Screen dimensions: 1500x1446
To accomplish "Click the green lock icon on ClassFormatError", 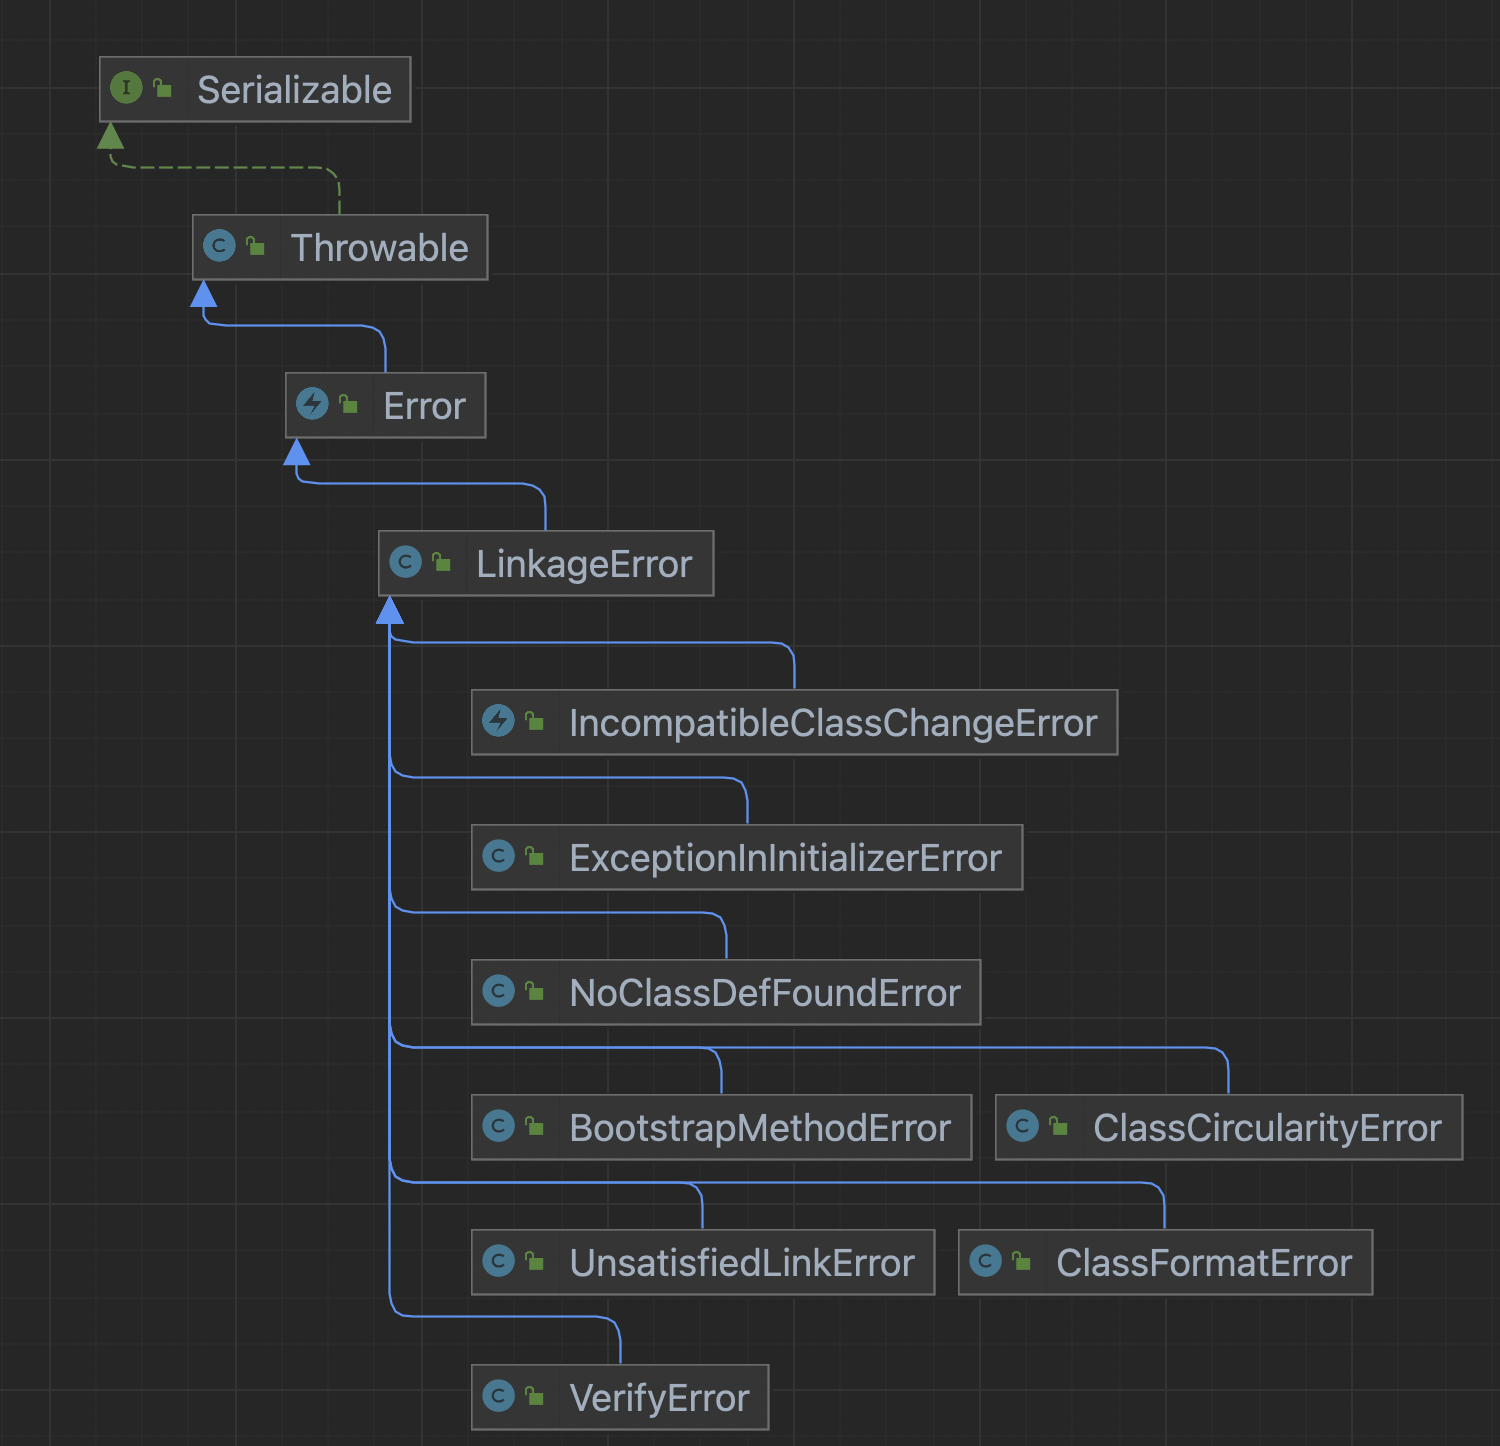I will pyautogui.click(x=1021, y=1261).
